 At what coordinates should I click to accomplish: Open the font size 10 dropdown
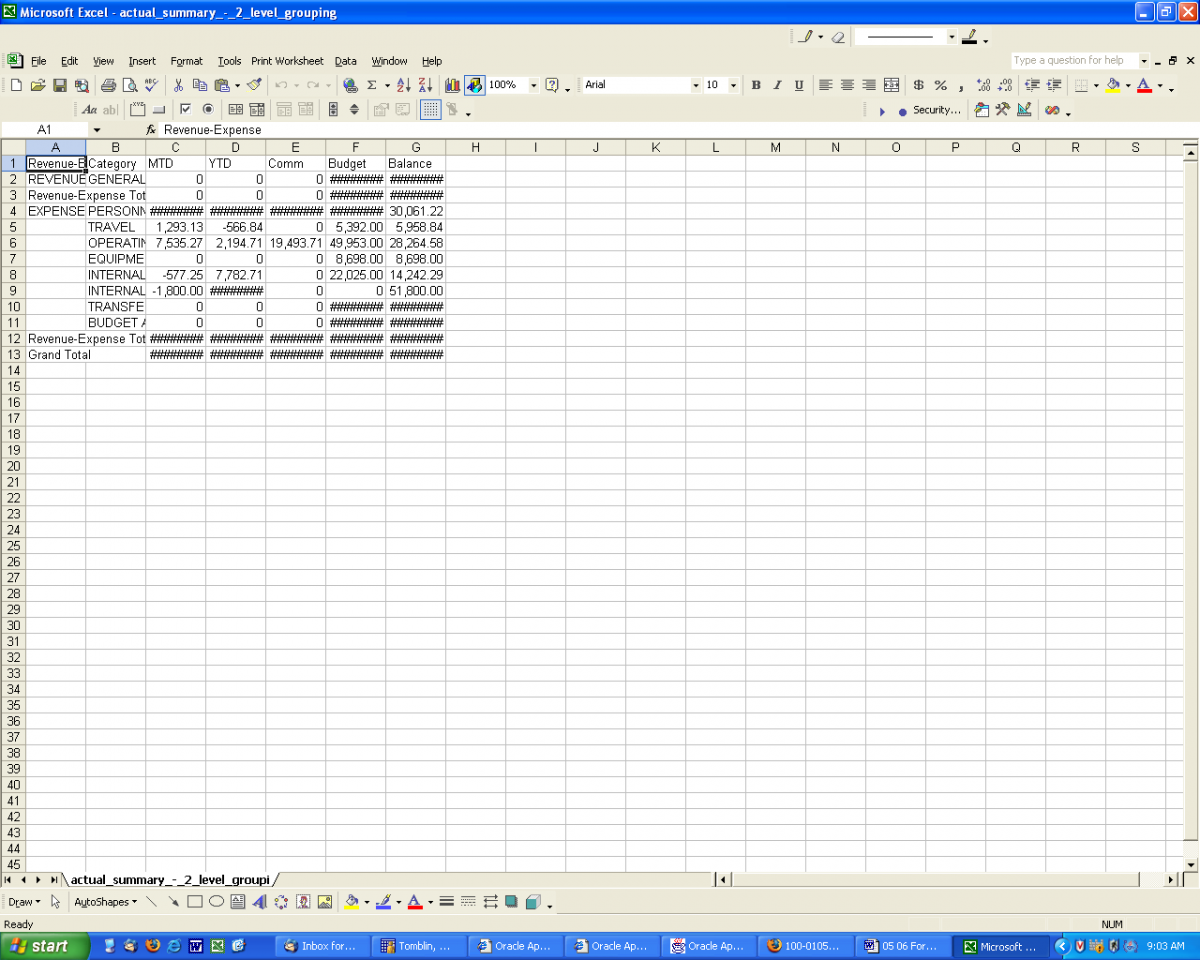[x=733, y=85]
